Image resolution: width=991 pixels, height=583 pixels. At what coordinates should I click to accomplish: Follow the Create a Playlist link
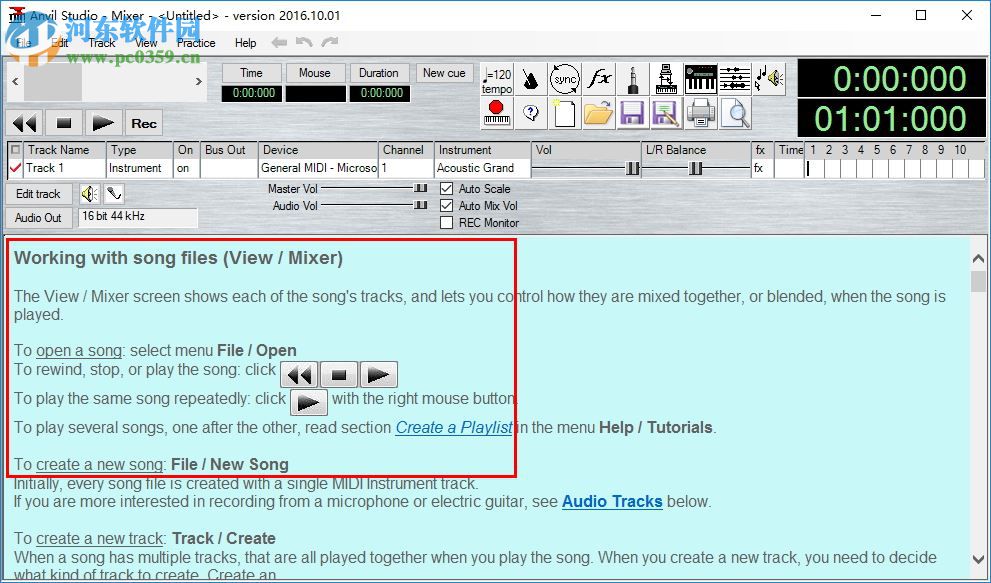point(454,427)
